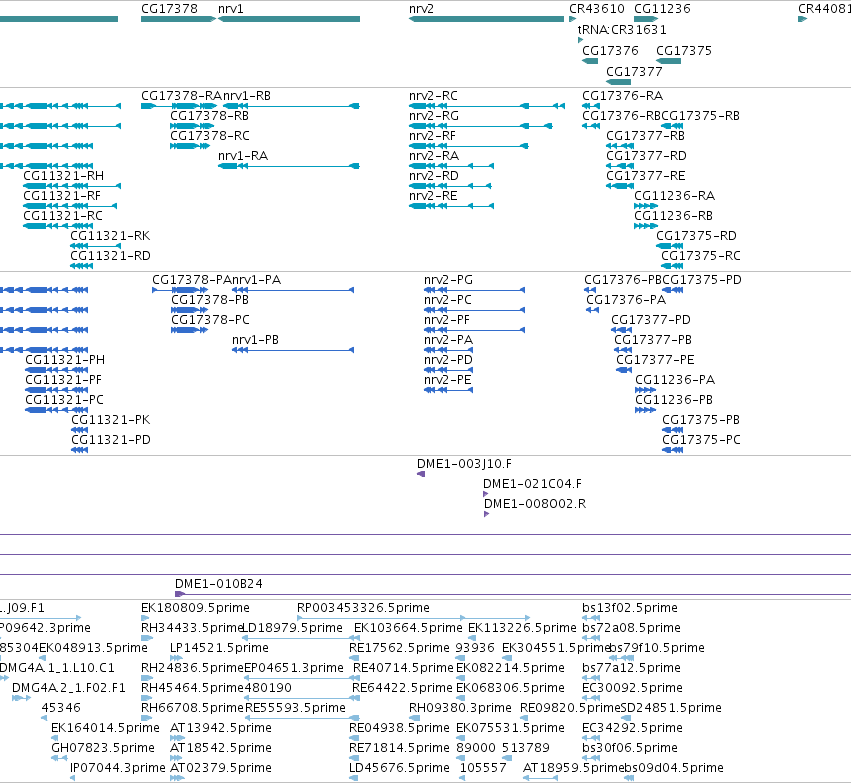Click the CG17377-PE protein label
Screen dimensions: 851x783
coord(655,360)
